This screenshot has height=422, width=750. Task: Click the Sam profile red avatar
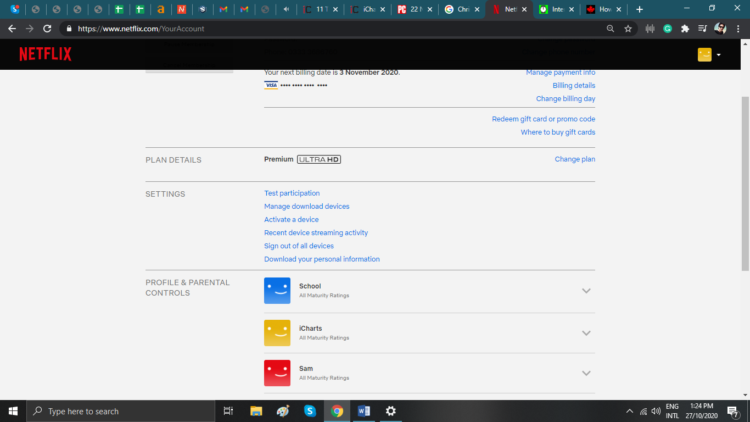pyautogui.click(x=277, y=373)
